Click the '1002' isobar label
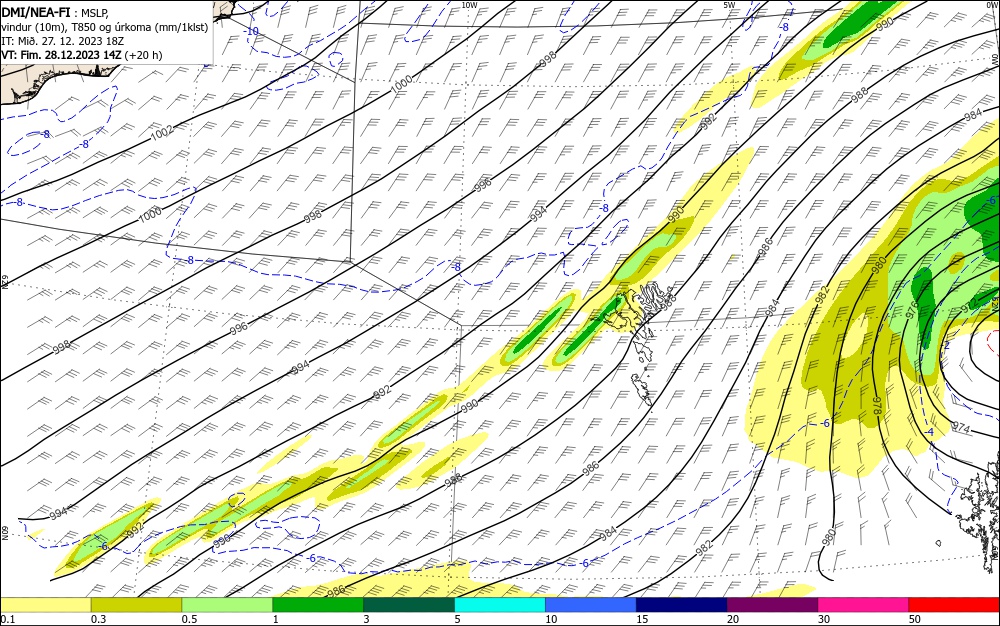Image resolution: width=1000 pixels, height=626 pixels. (162, 132)
